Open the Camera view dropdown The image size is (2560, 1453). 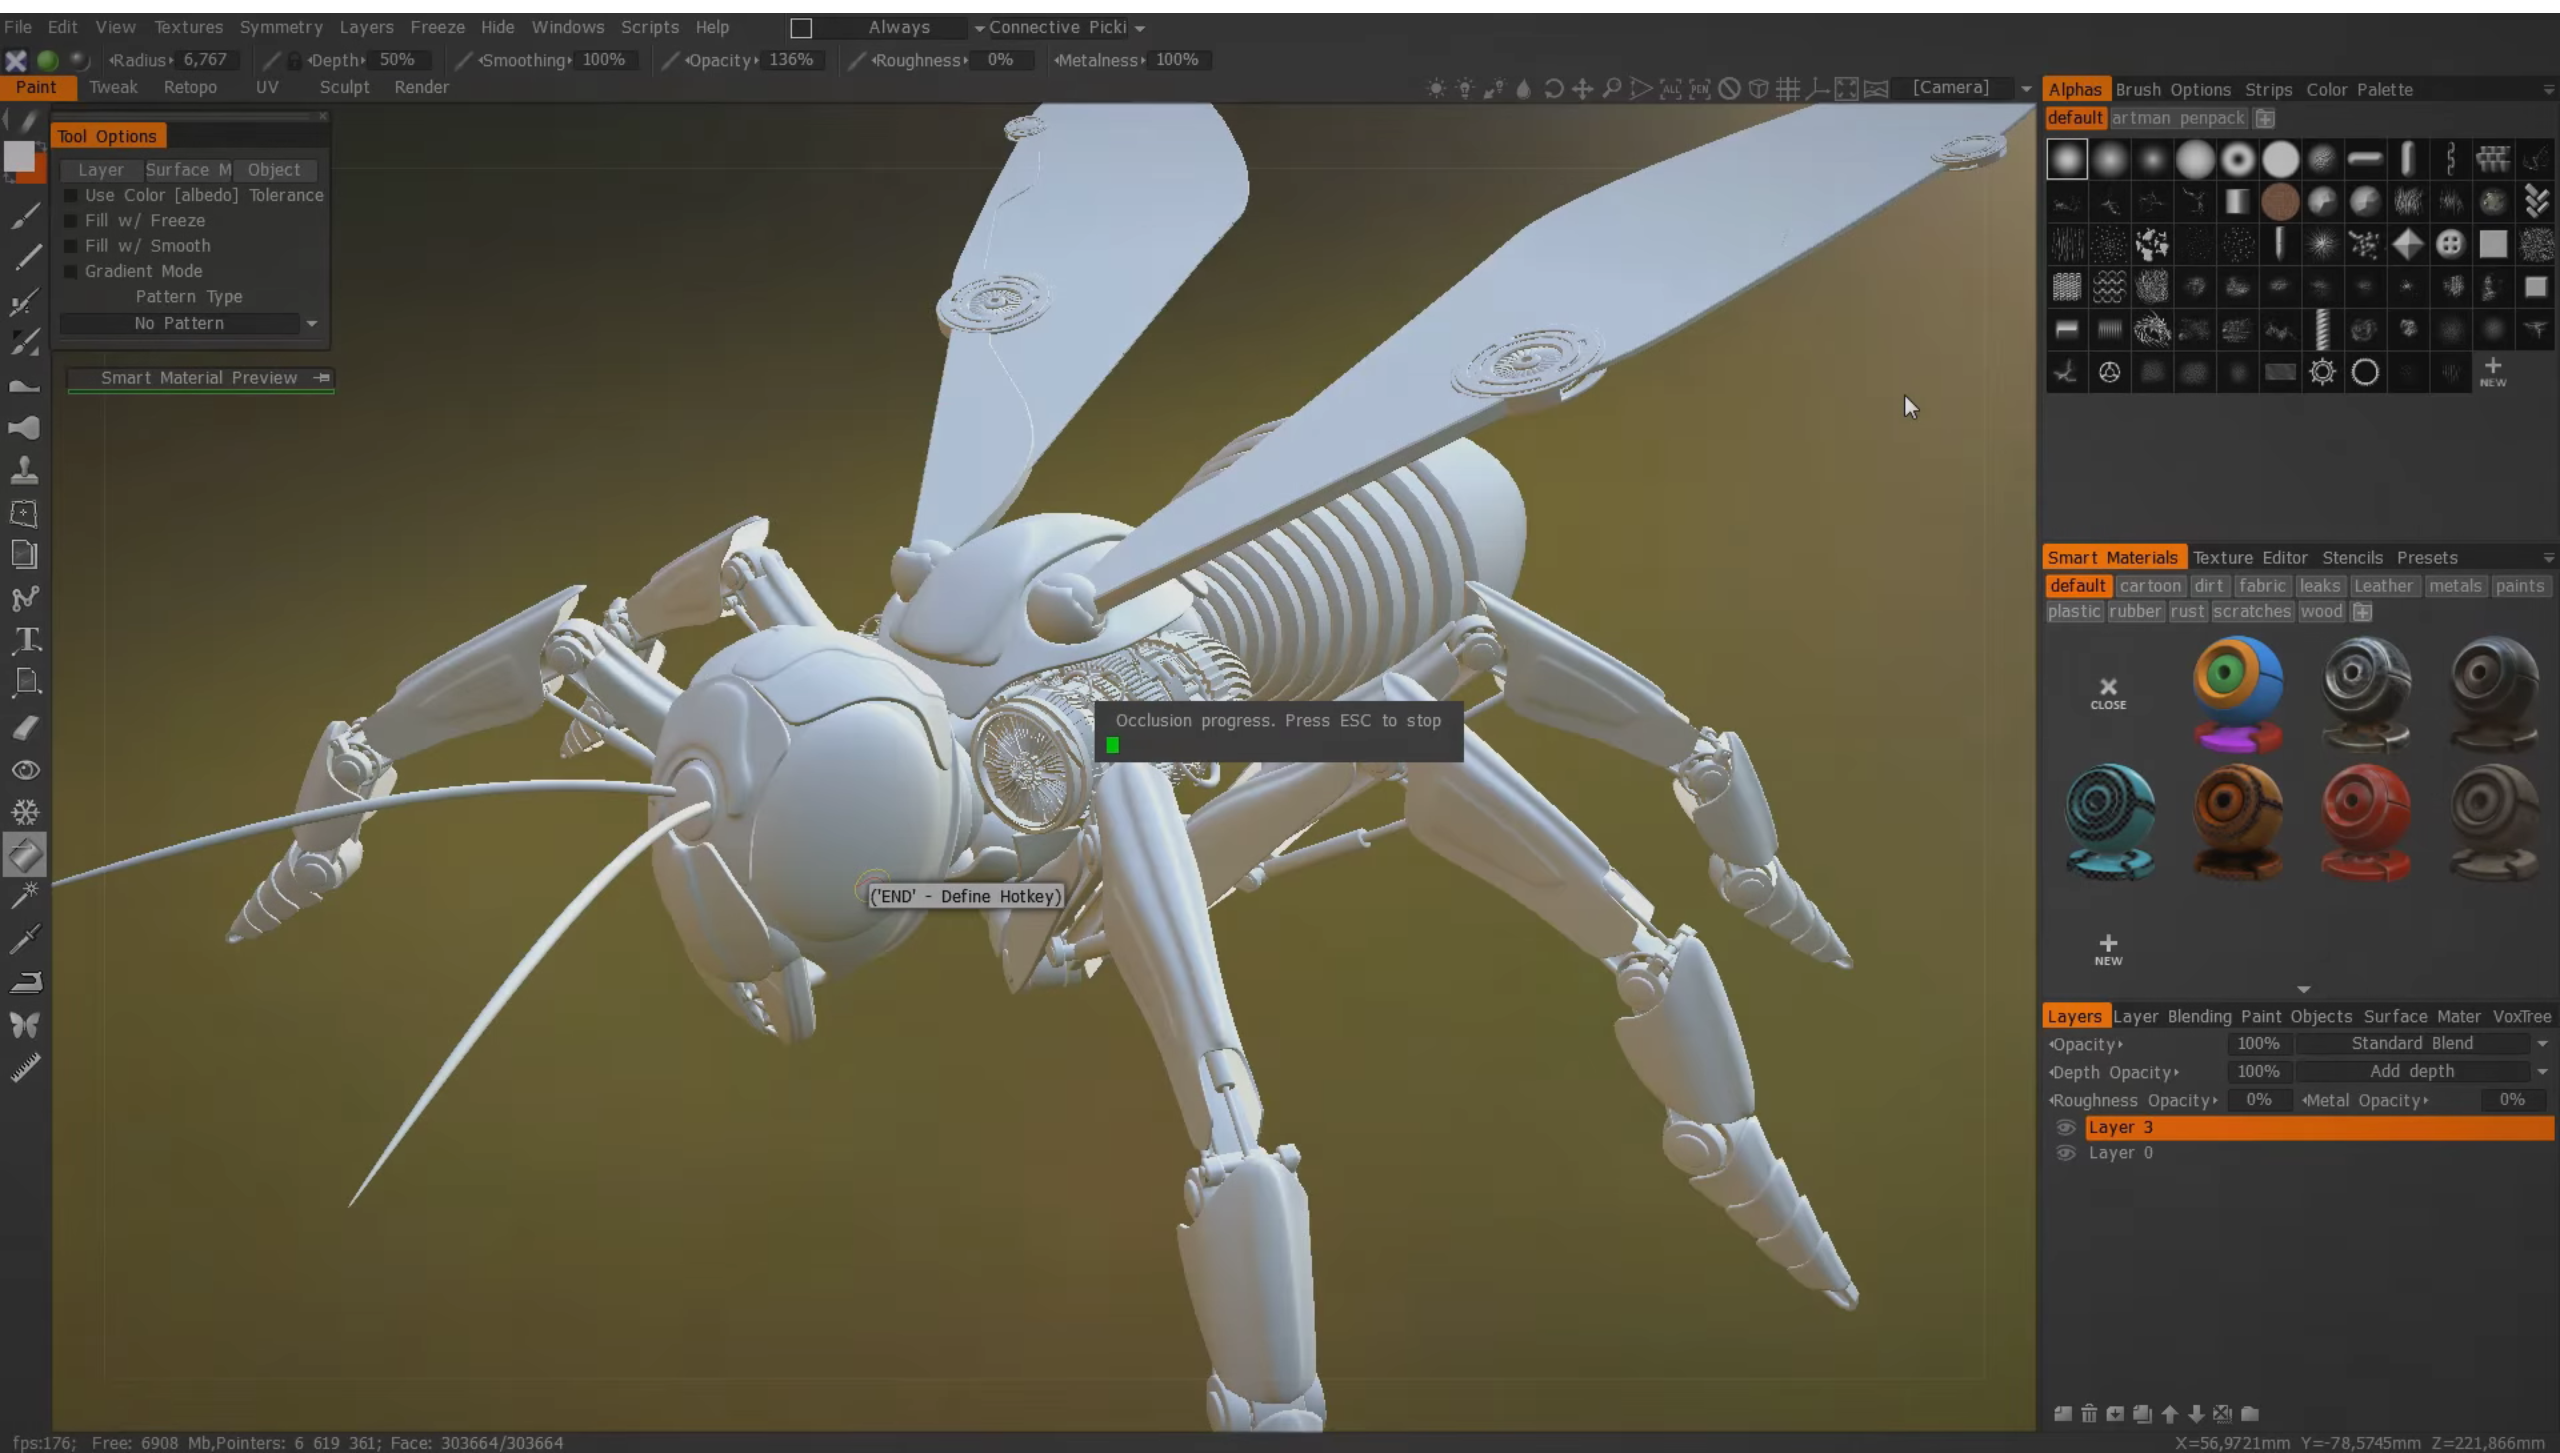[2027, 88]
